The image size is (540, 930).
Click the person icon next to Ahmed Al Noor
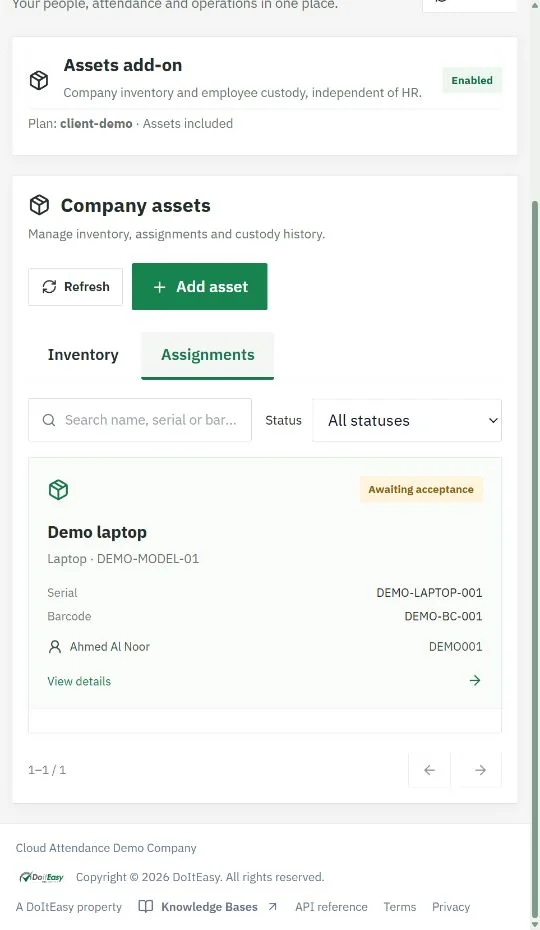click(55, 646)
